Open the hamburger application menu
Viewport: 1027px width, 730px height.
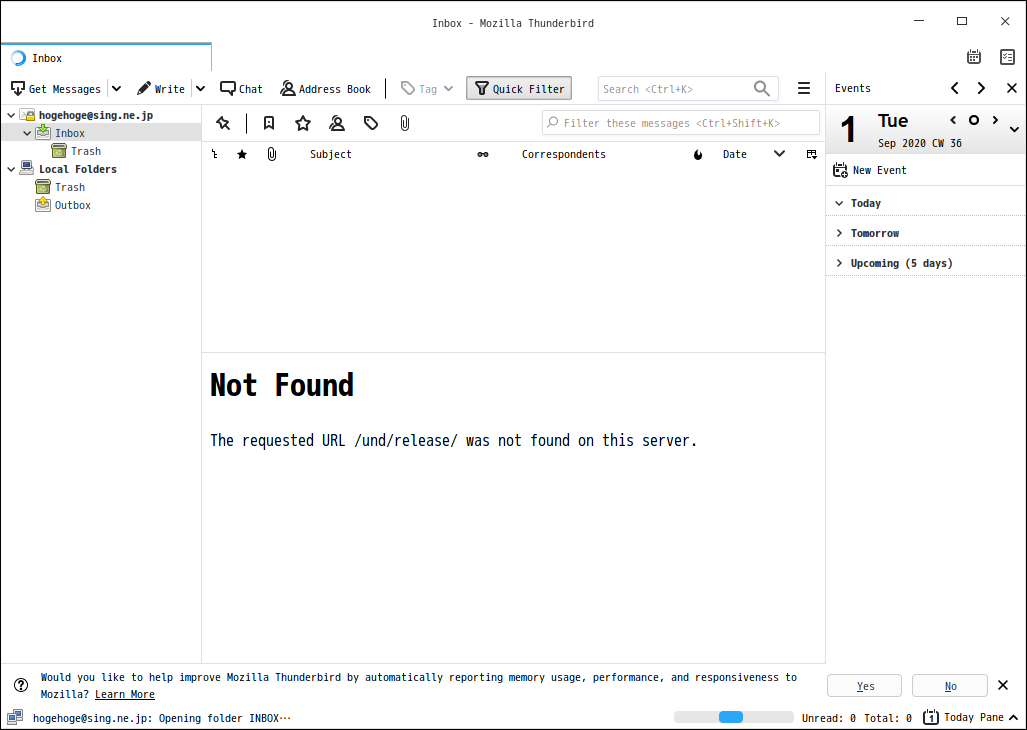click(804, 88)
